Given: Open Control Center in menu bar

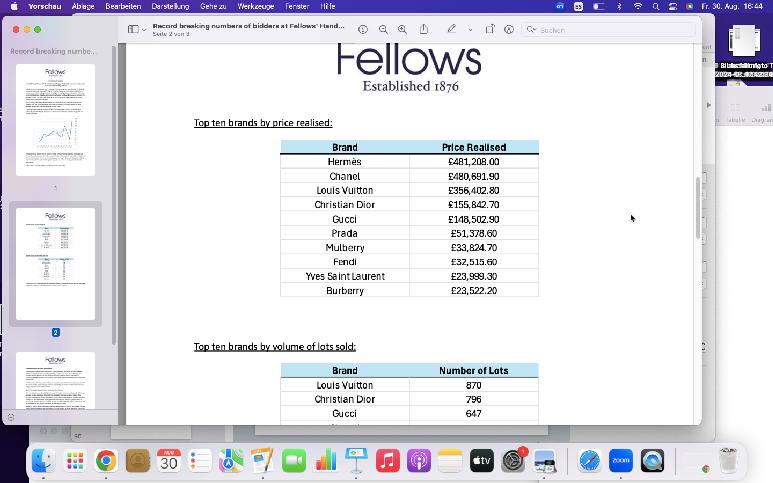Looking at the screenshot, I should 673,6.
